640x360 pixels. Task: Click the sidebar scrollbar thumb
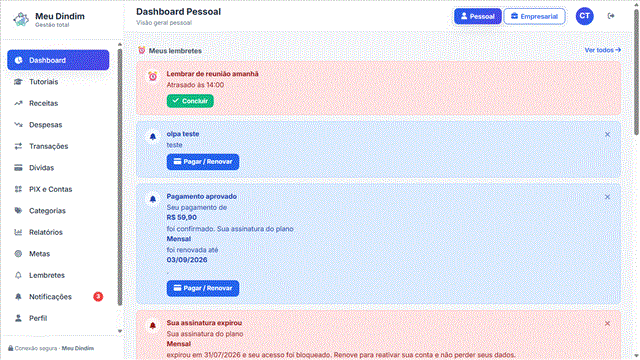point(120,177)
